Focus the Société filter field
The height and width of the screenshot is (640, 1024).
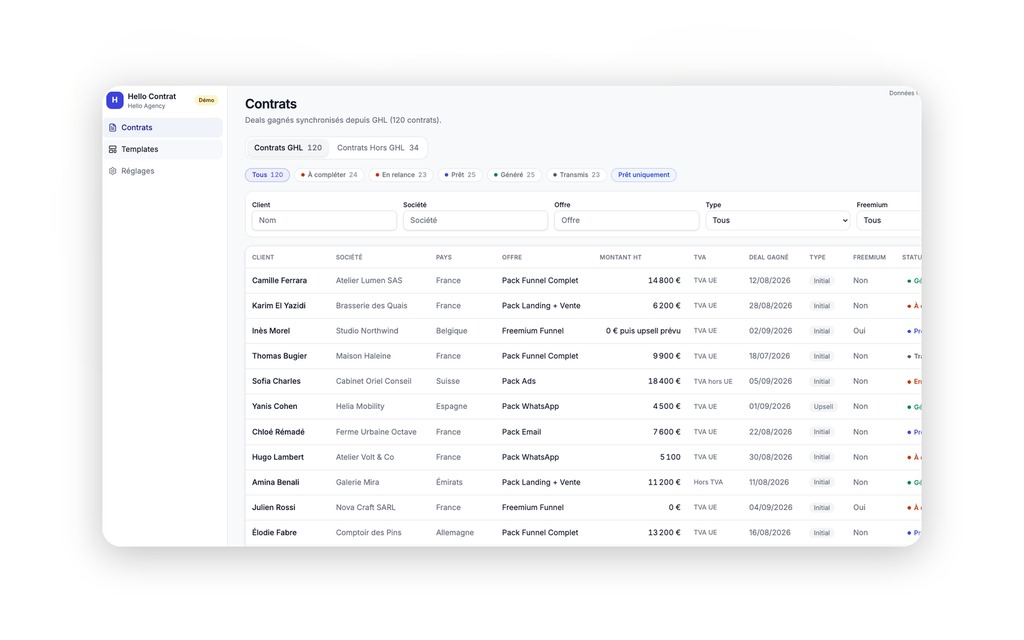[x=475, y=220]
